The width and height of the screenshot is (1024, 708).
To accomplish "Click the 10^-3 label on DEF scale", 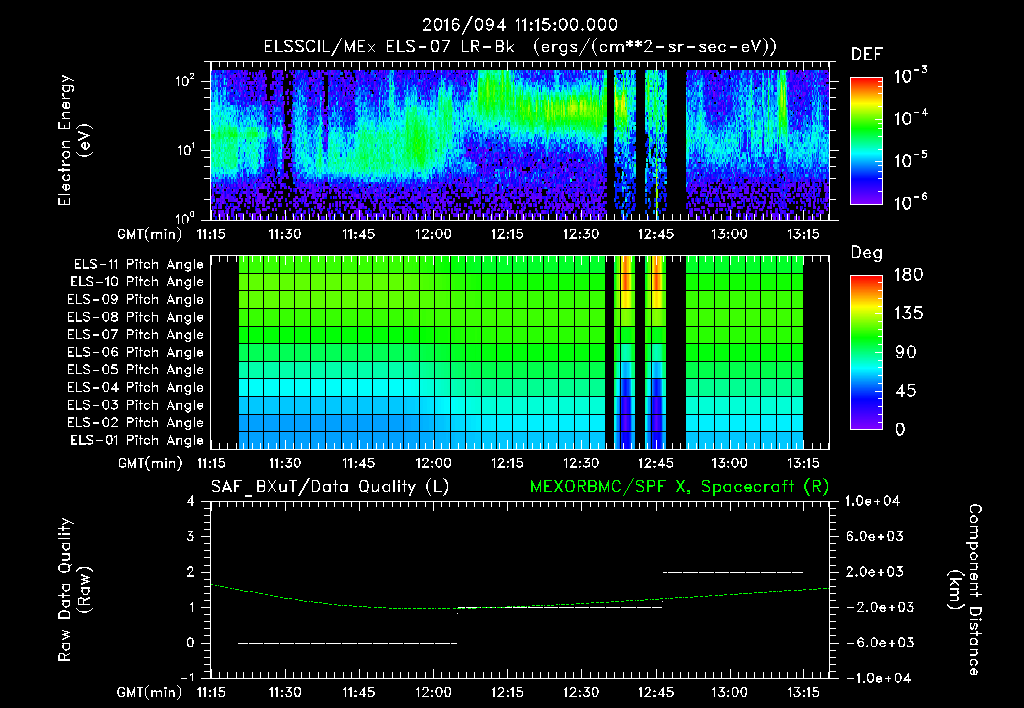I will [x=910, y=76].
